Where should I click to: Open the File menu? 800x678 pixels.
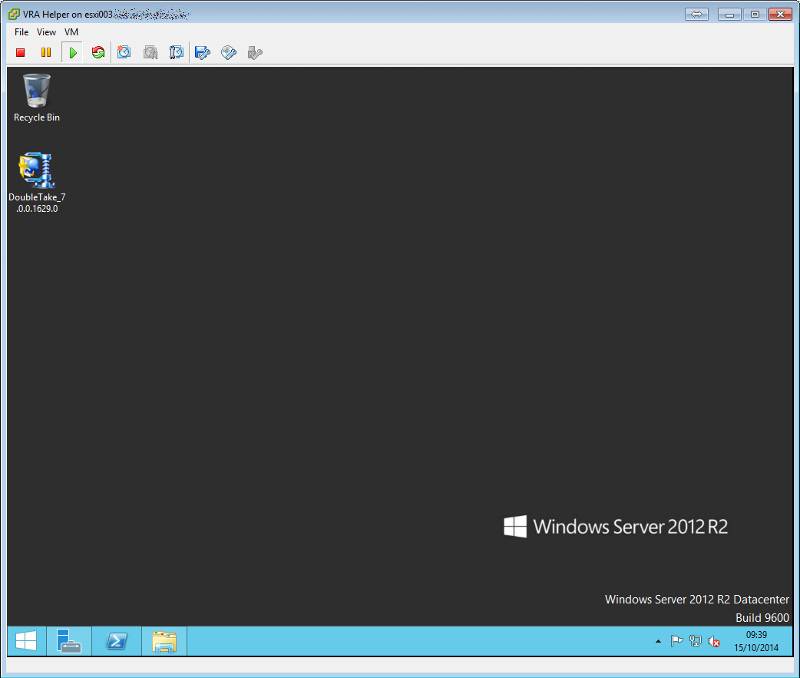21,32
